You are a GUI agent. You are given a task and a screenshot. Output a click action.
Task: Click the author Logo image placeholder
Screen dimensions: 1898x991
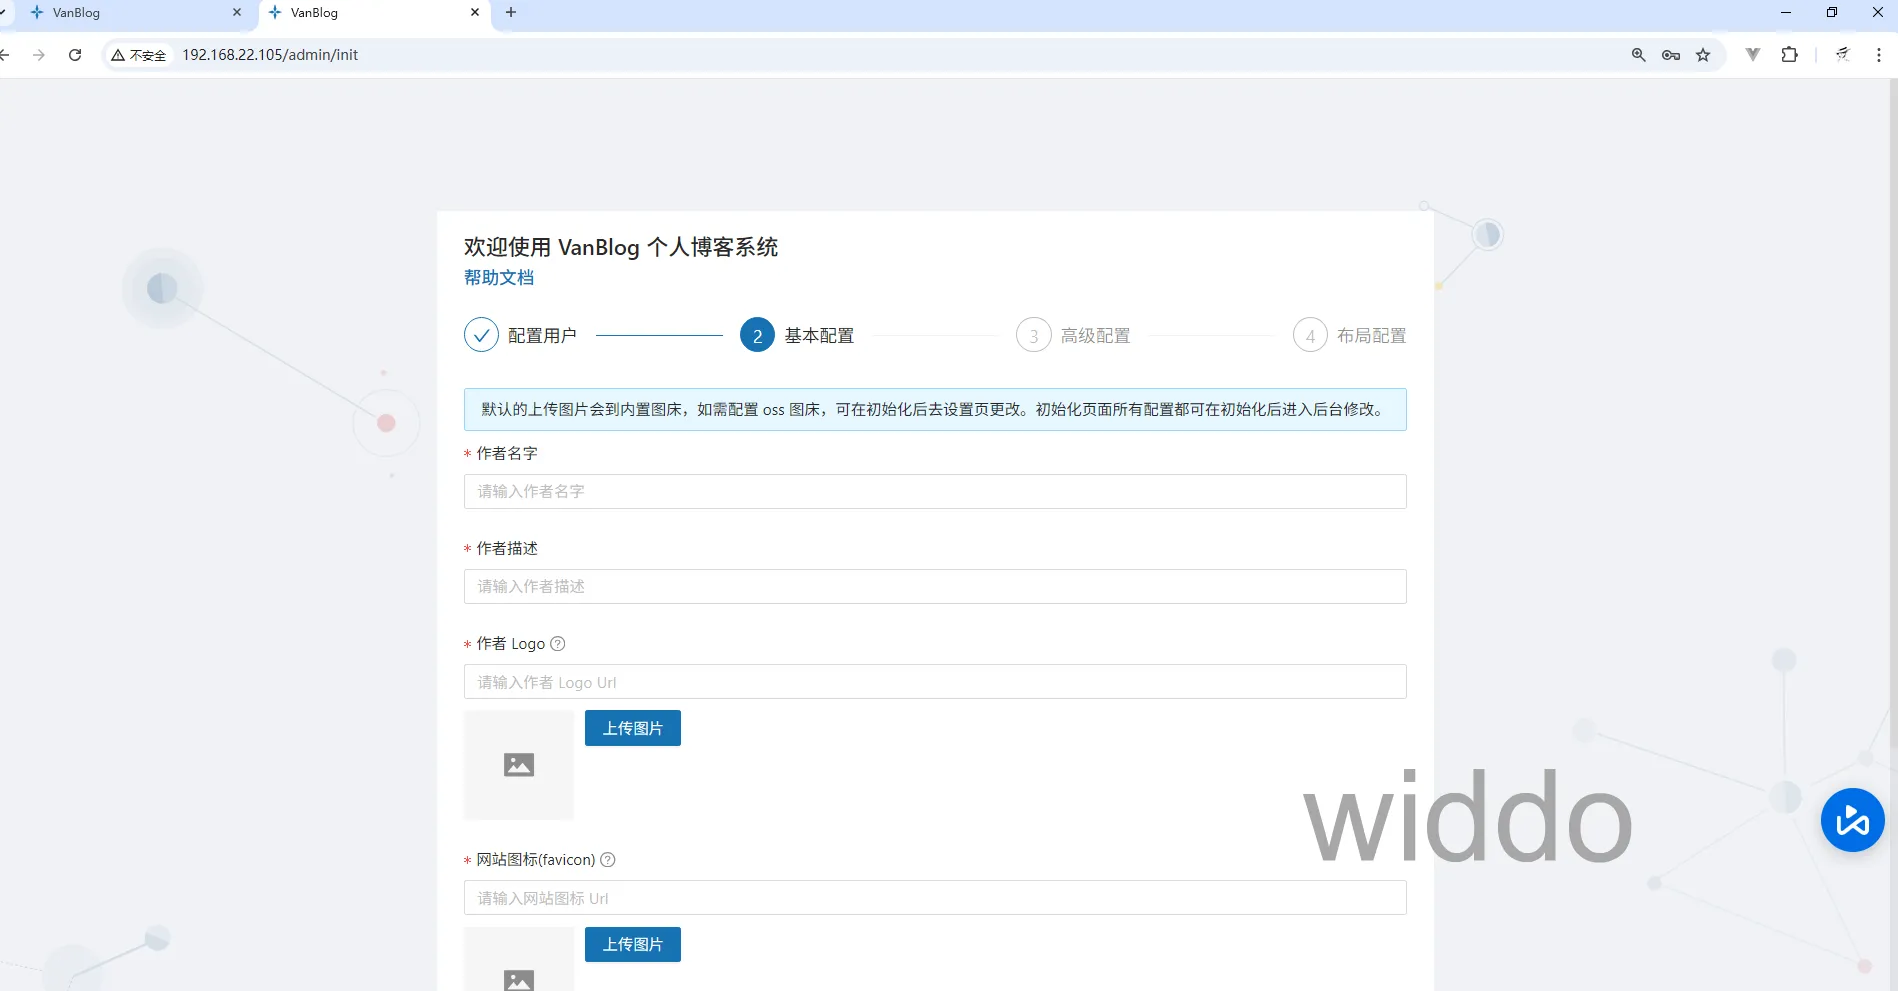519,765
